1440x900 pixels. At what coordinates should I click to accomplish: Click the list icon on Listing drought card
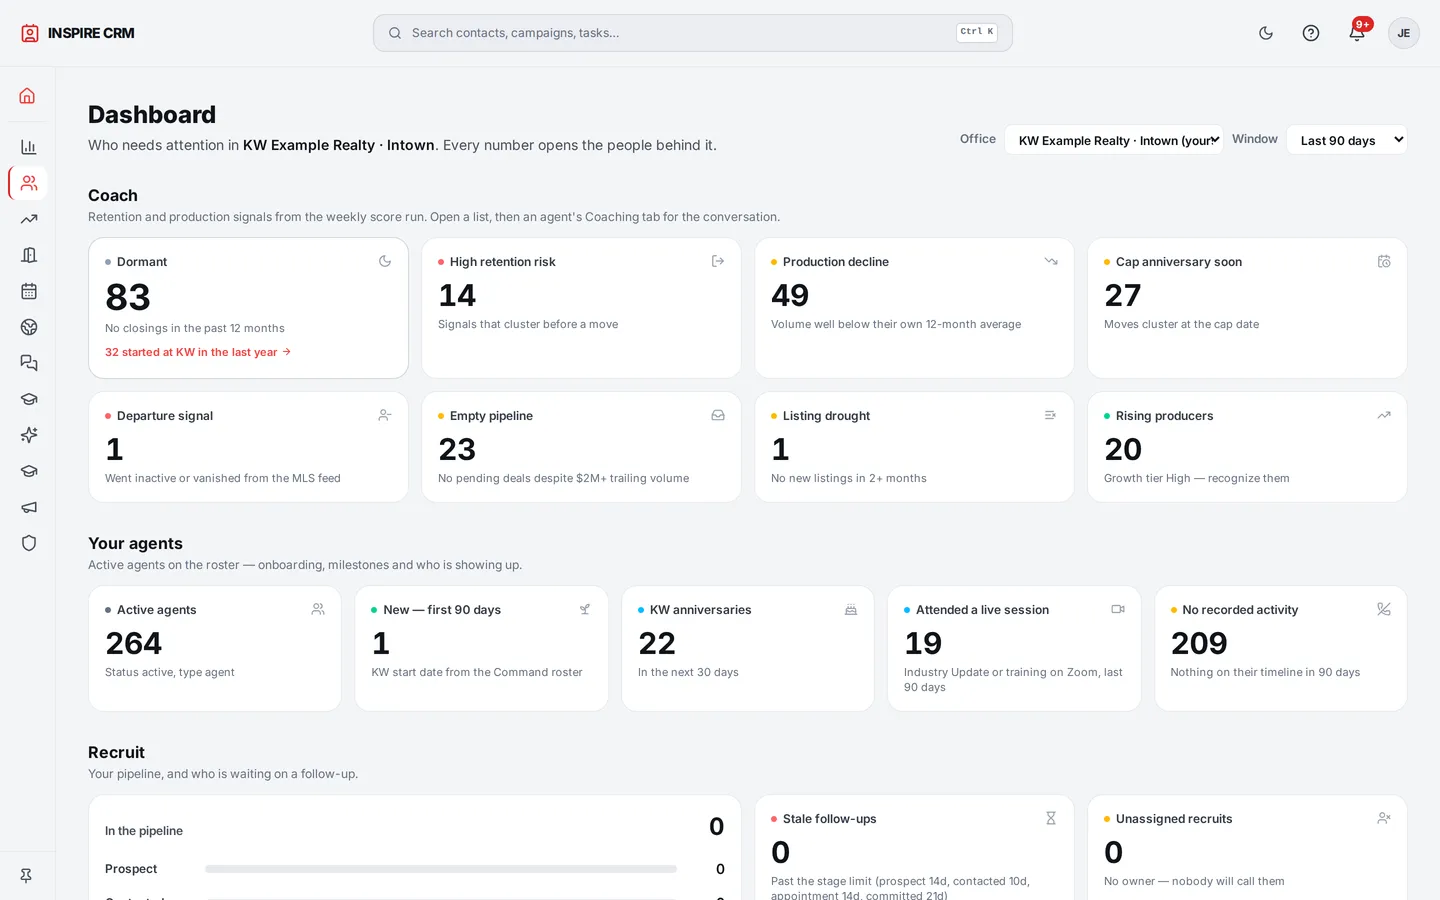point(1051,415)
